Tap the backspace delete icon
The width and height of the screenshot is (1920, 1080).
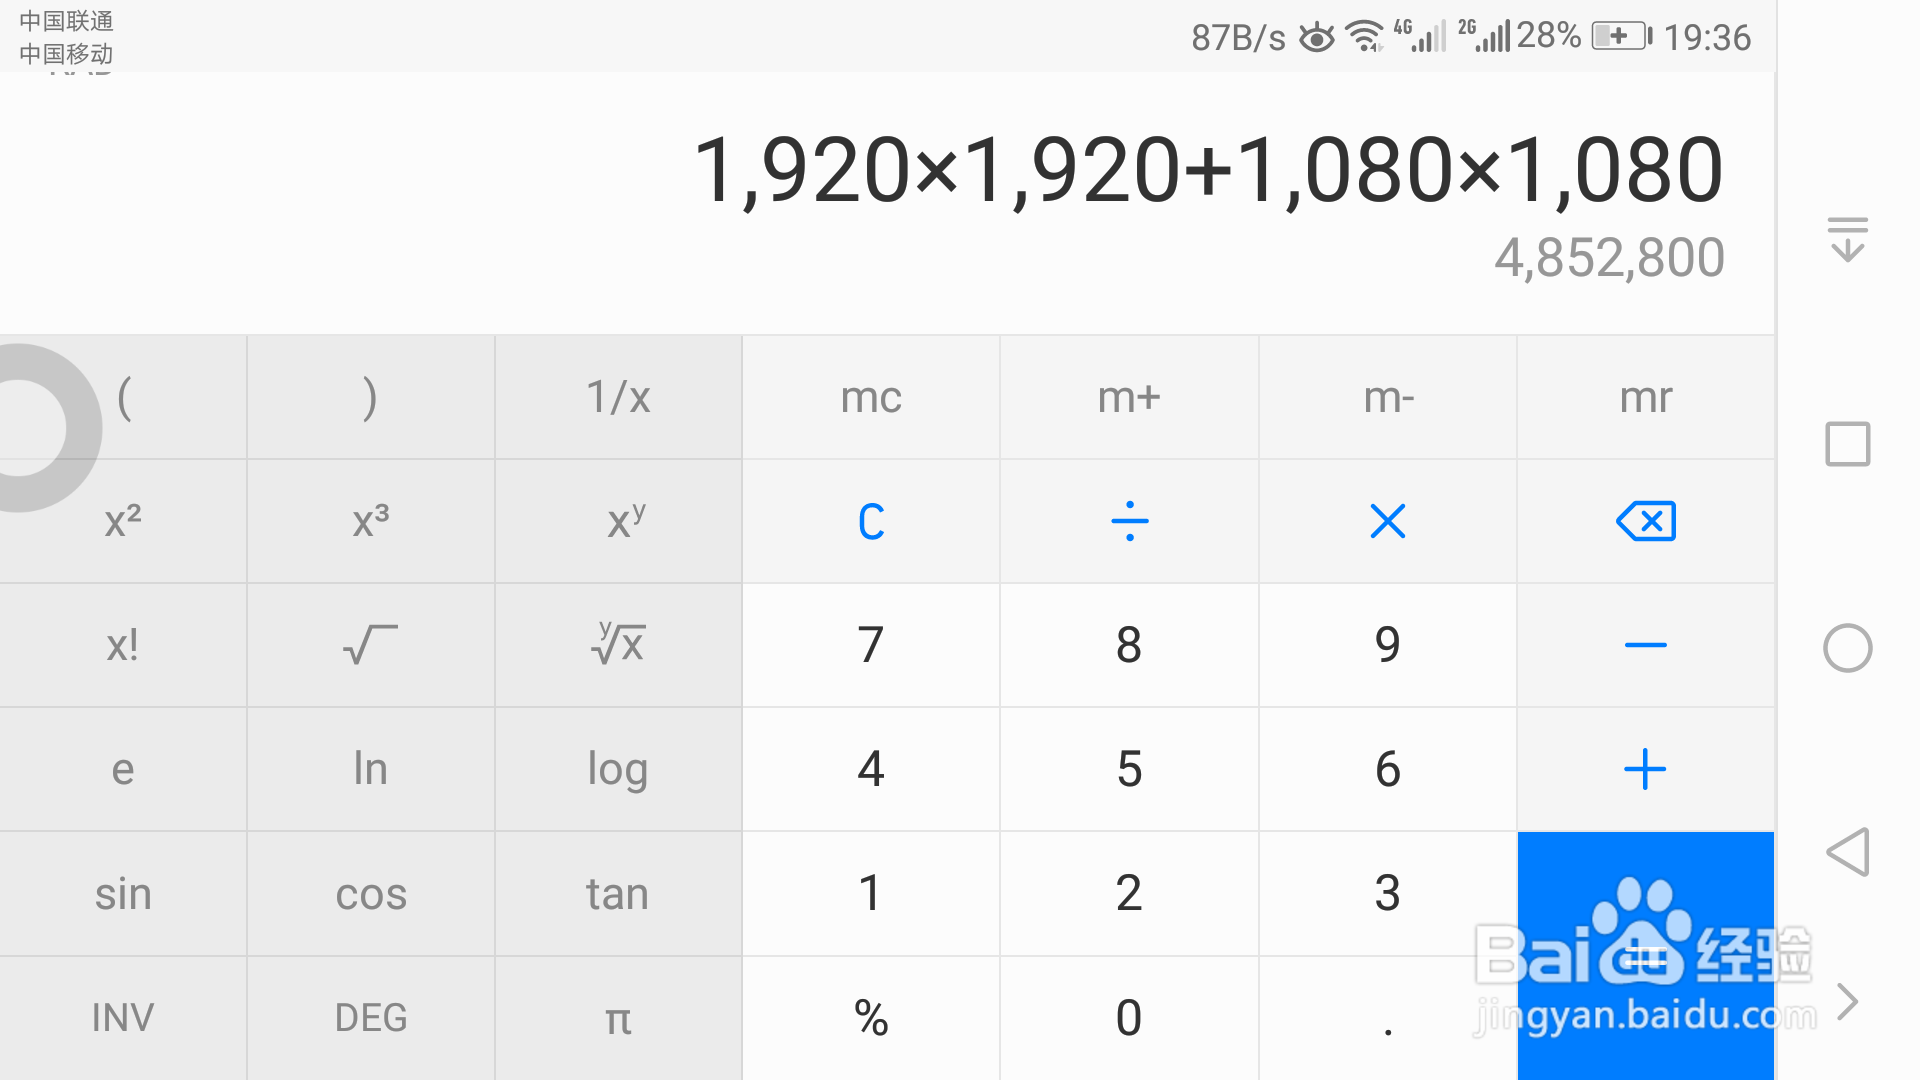click(1645, 521)
